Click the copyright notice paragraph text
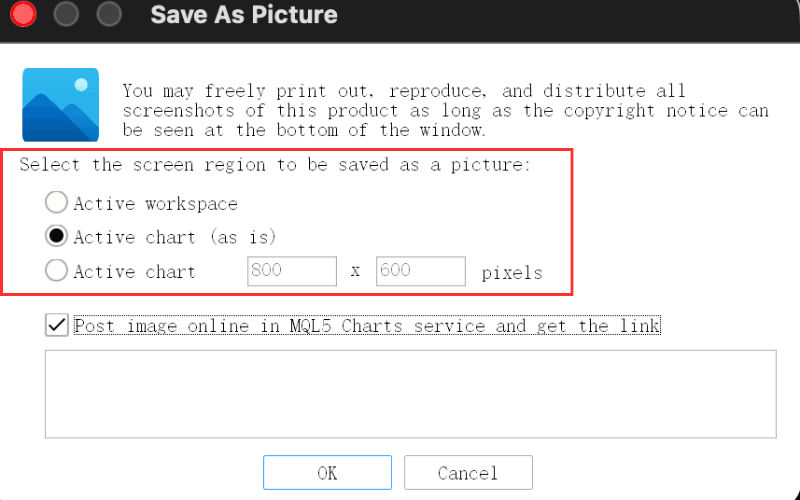Image resolution: width=800 pixels, height=500 pixels. [445, 110]
